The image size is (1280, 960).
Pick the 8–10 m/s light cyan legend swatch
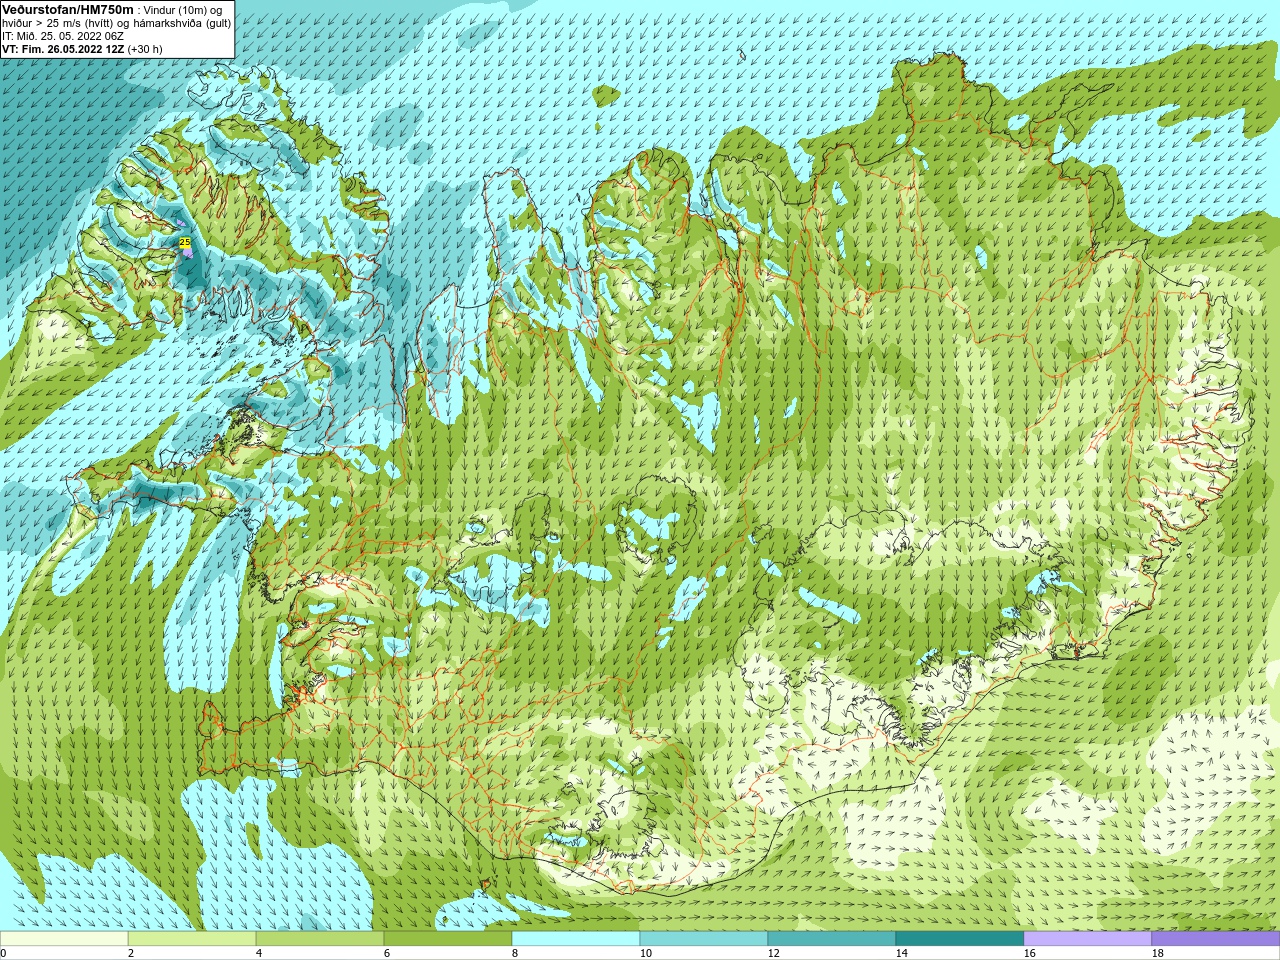576,939
